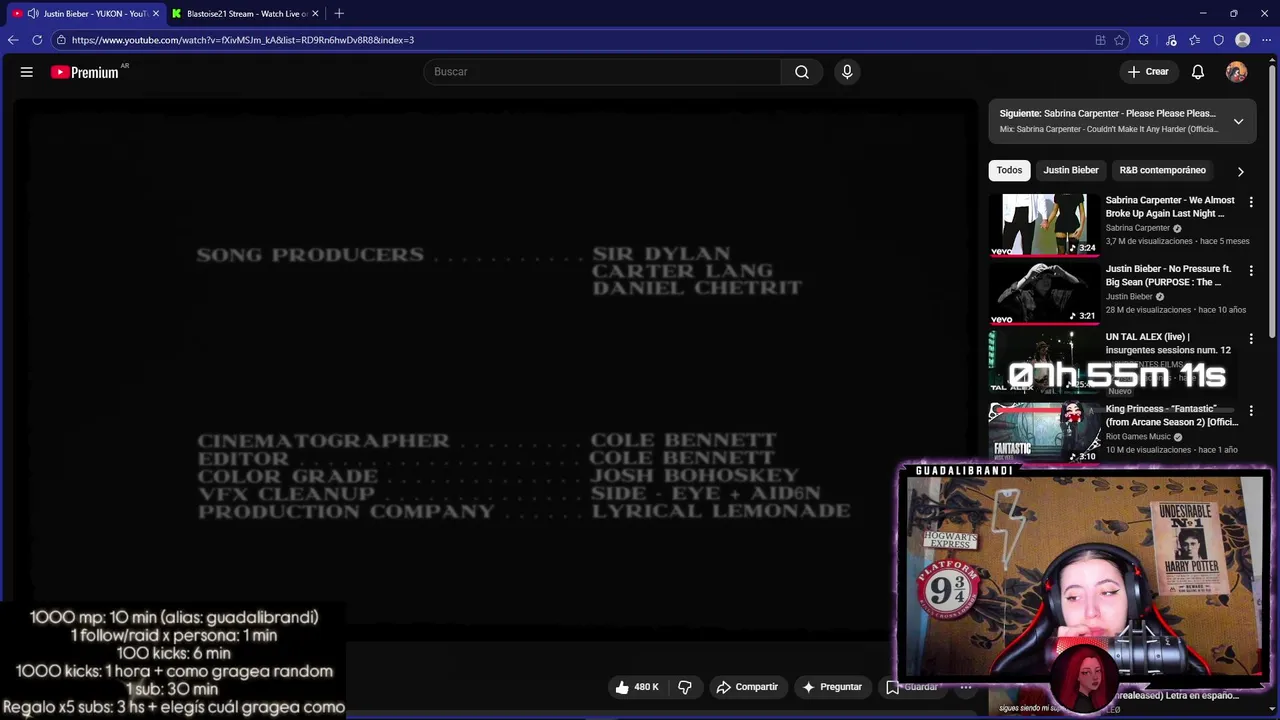Screen dimensions: 1280x720
Task: Expand the Siguiente playlist queue panel
Action: click(x=1238, y=121)
